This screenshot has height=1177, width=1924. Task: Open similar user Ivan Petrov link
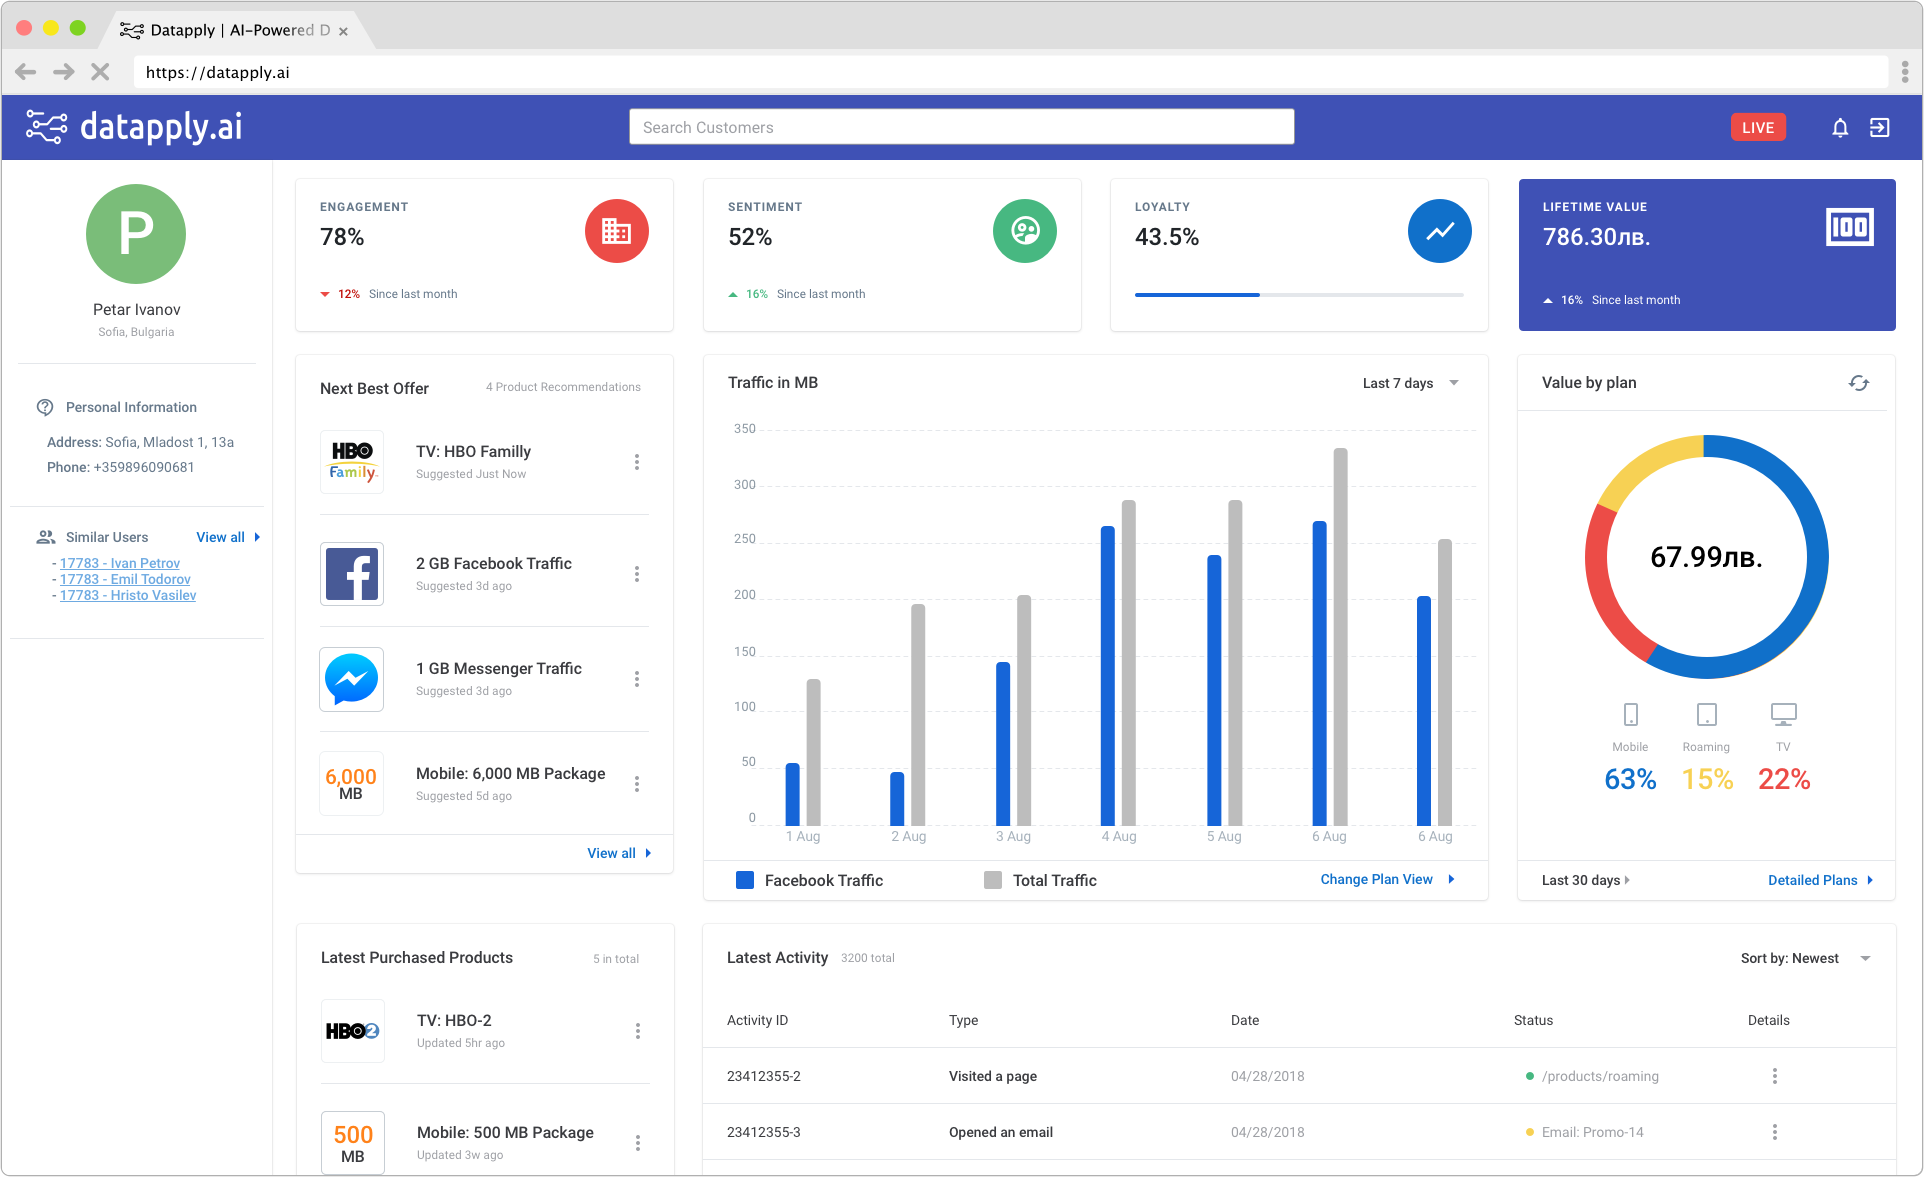(x=120, y=563)
